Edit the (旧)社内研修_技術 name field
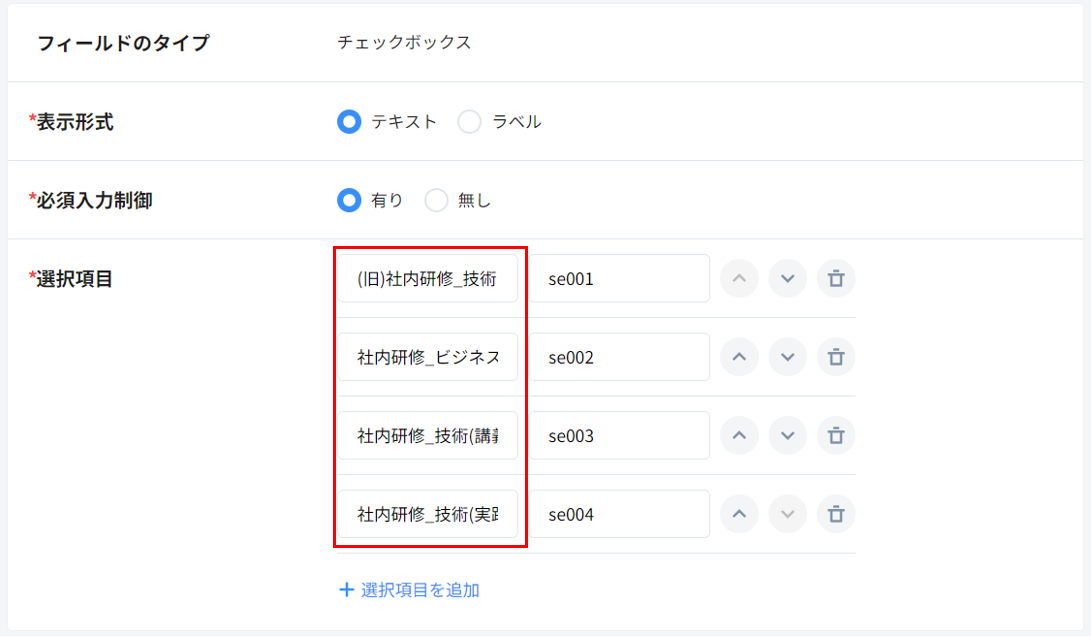Image resolution: width=1091 pixels, height=637 pixels. [427, 279]
